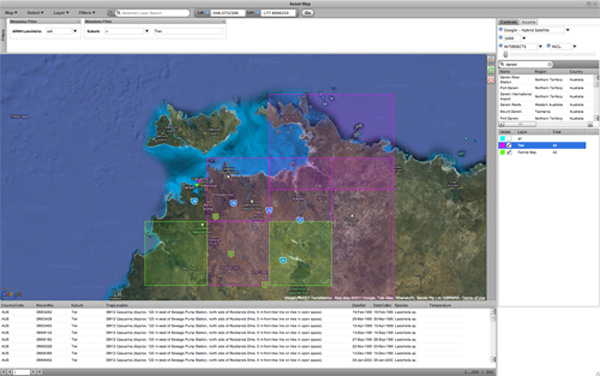Screen dimensions: 600x376
Task: Click the green refresh icon beside the map
Action: point(491,70)
